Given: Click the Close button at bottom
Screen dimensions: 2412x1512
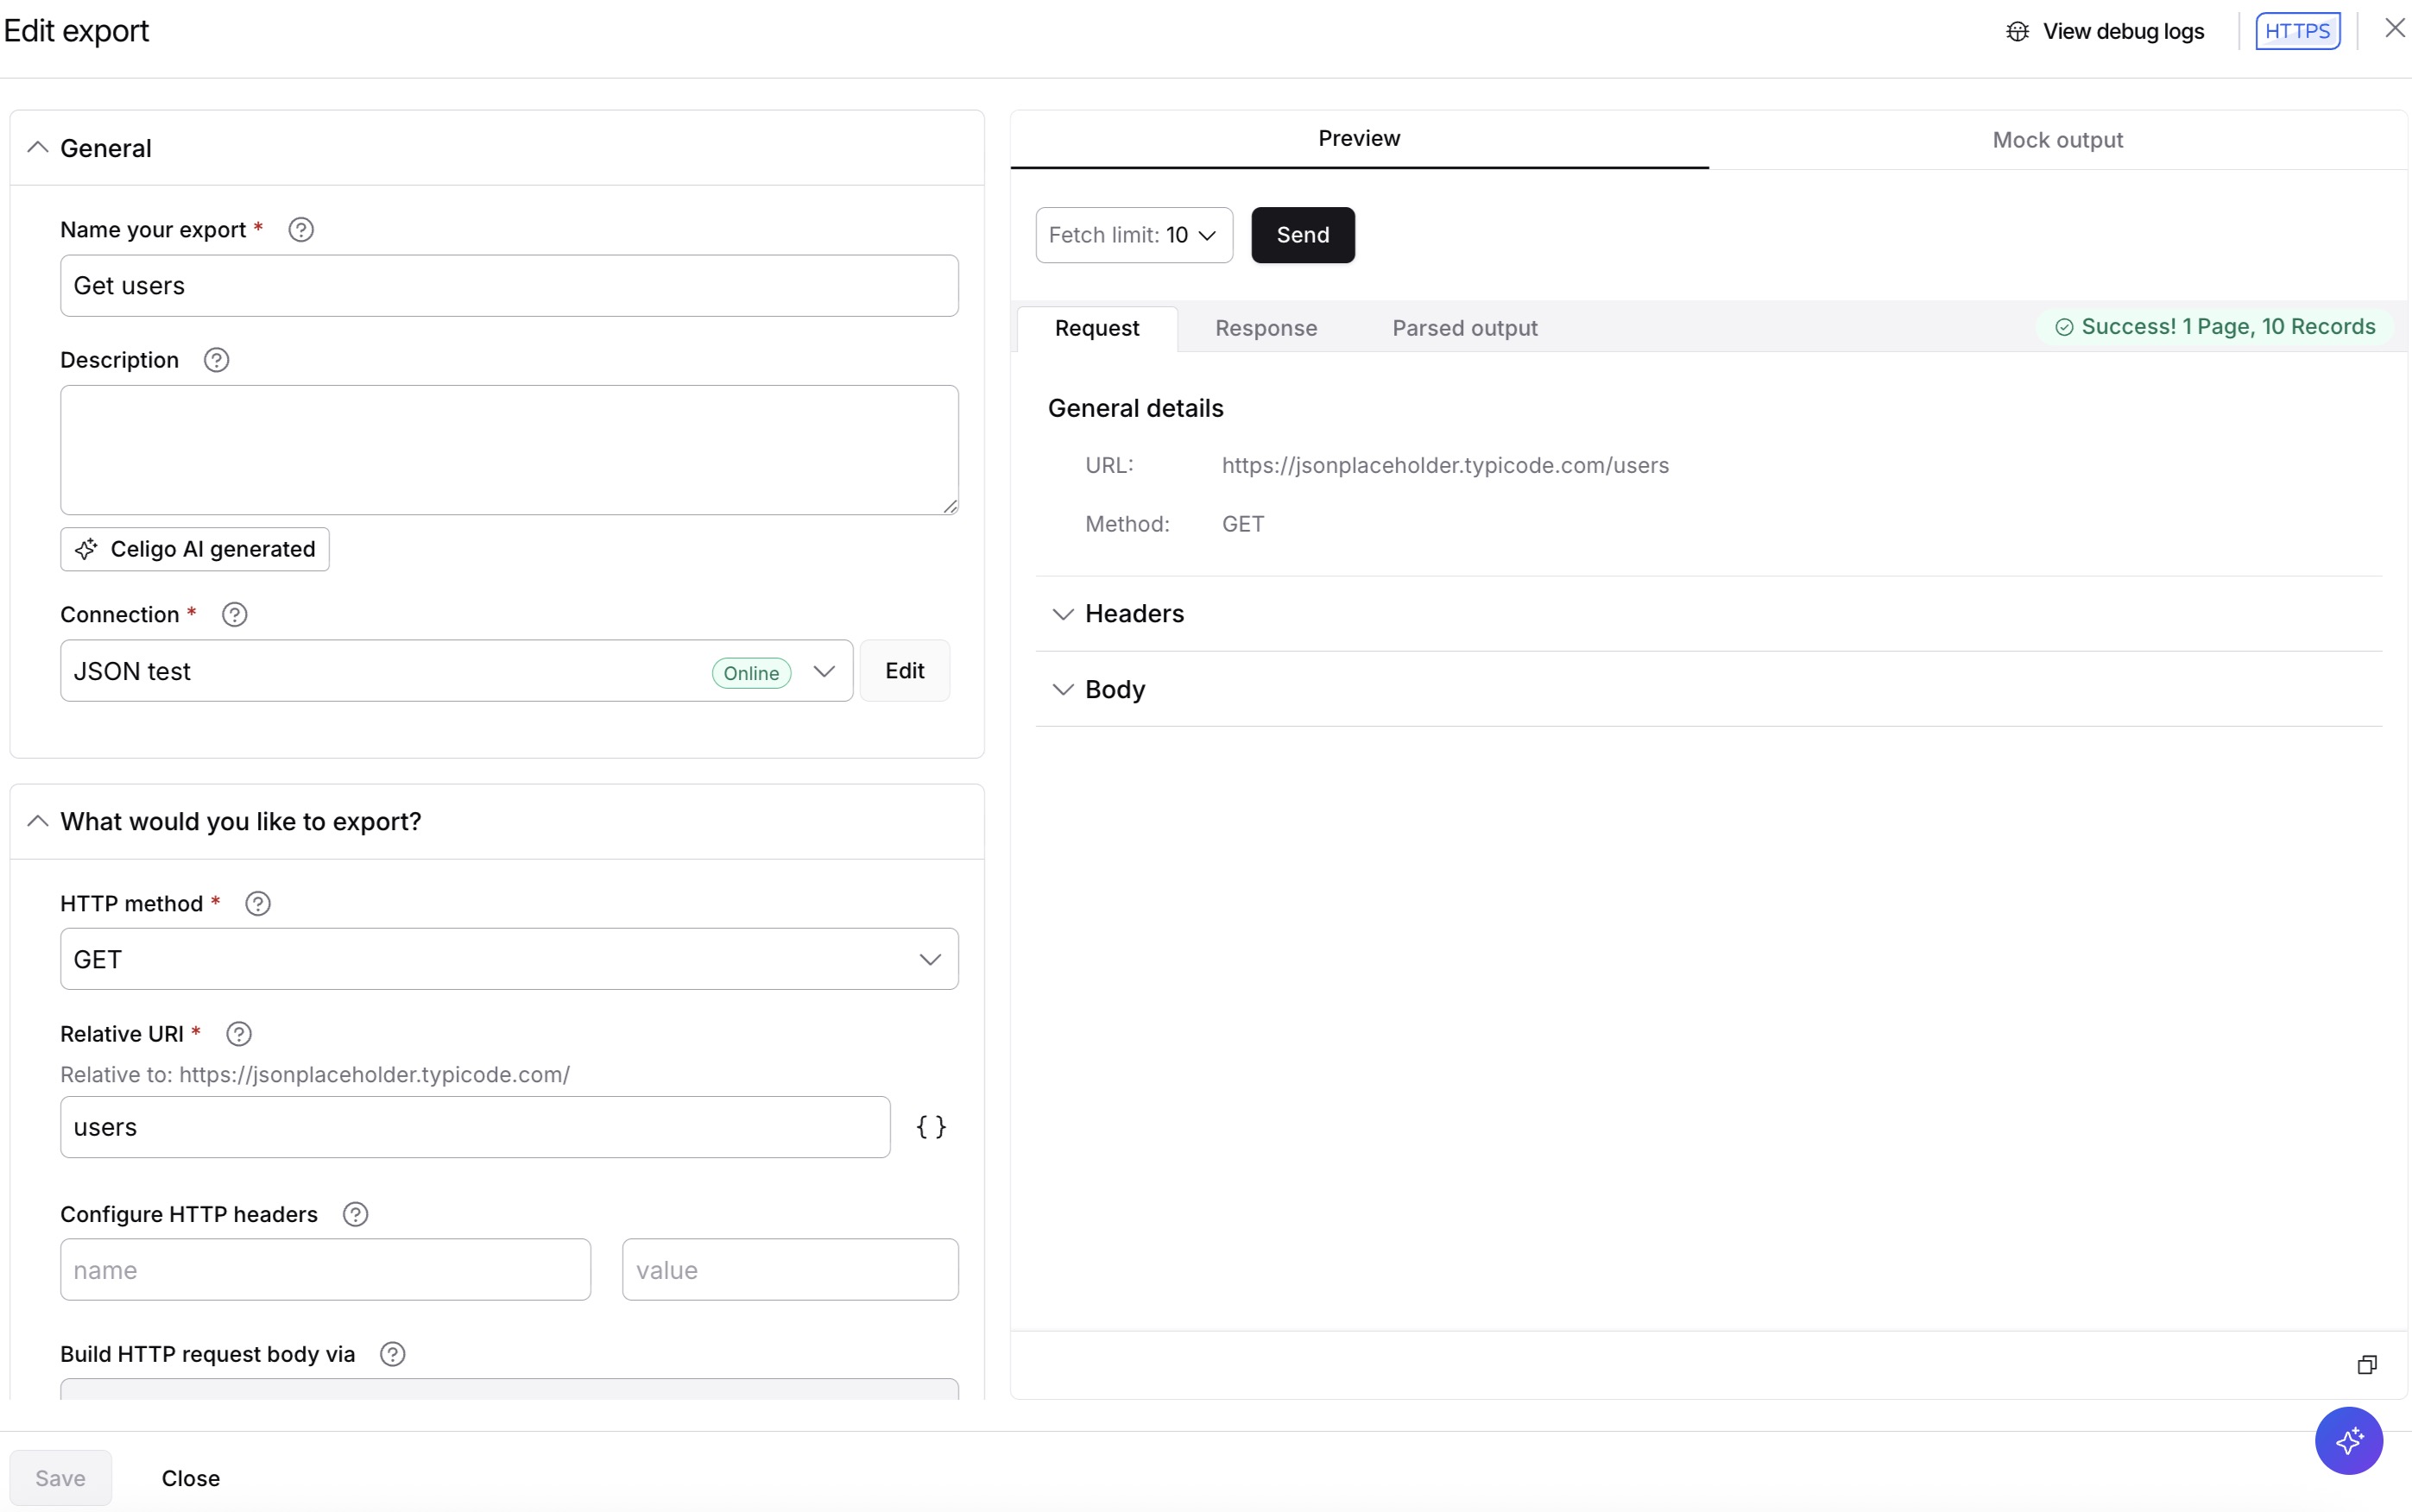Looking at the screenshot, I should [191, 1478].
